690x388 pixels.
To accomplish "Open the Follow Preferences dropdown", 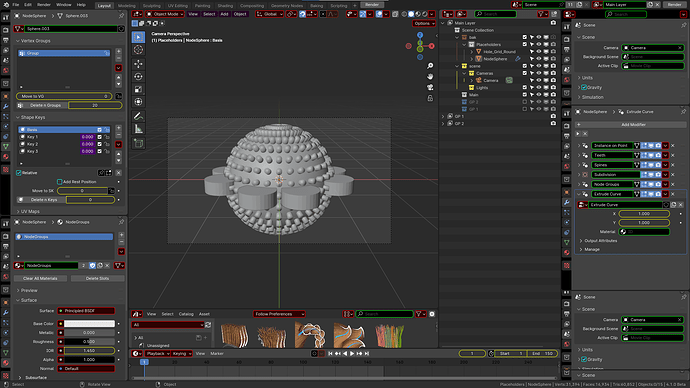I will [279, 314].
